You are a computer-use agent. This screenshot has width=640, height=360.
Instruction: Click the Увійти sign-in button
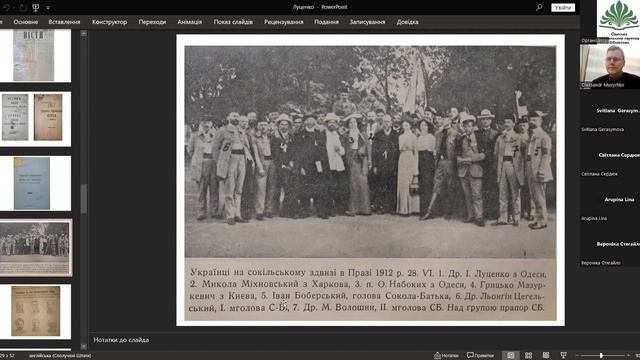(563, 7)
